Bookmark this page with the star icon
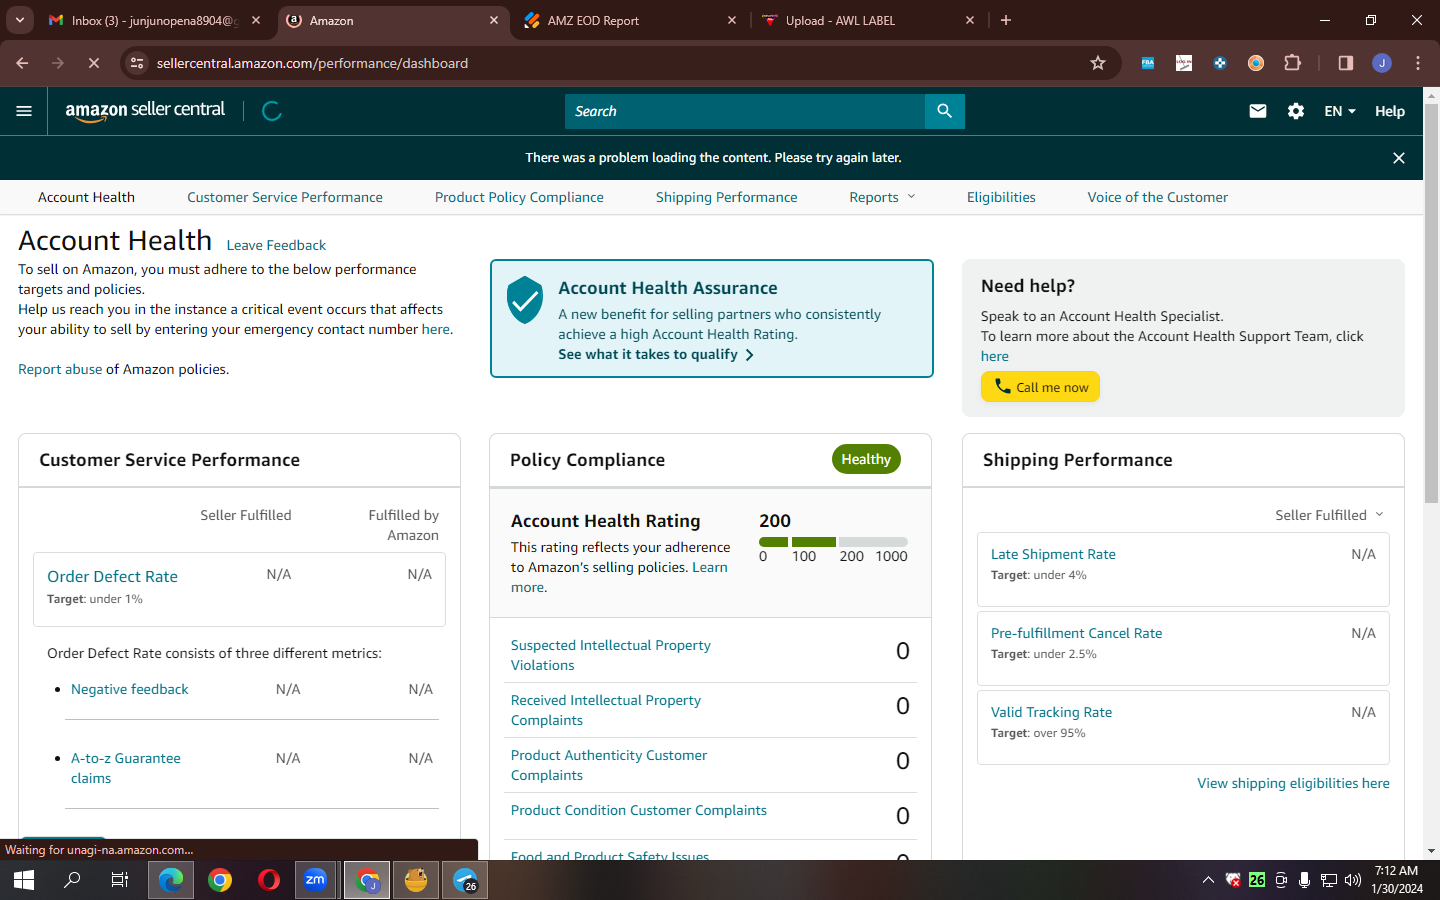The image size is (1440, 900). tap(1098, 63)
